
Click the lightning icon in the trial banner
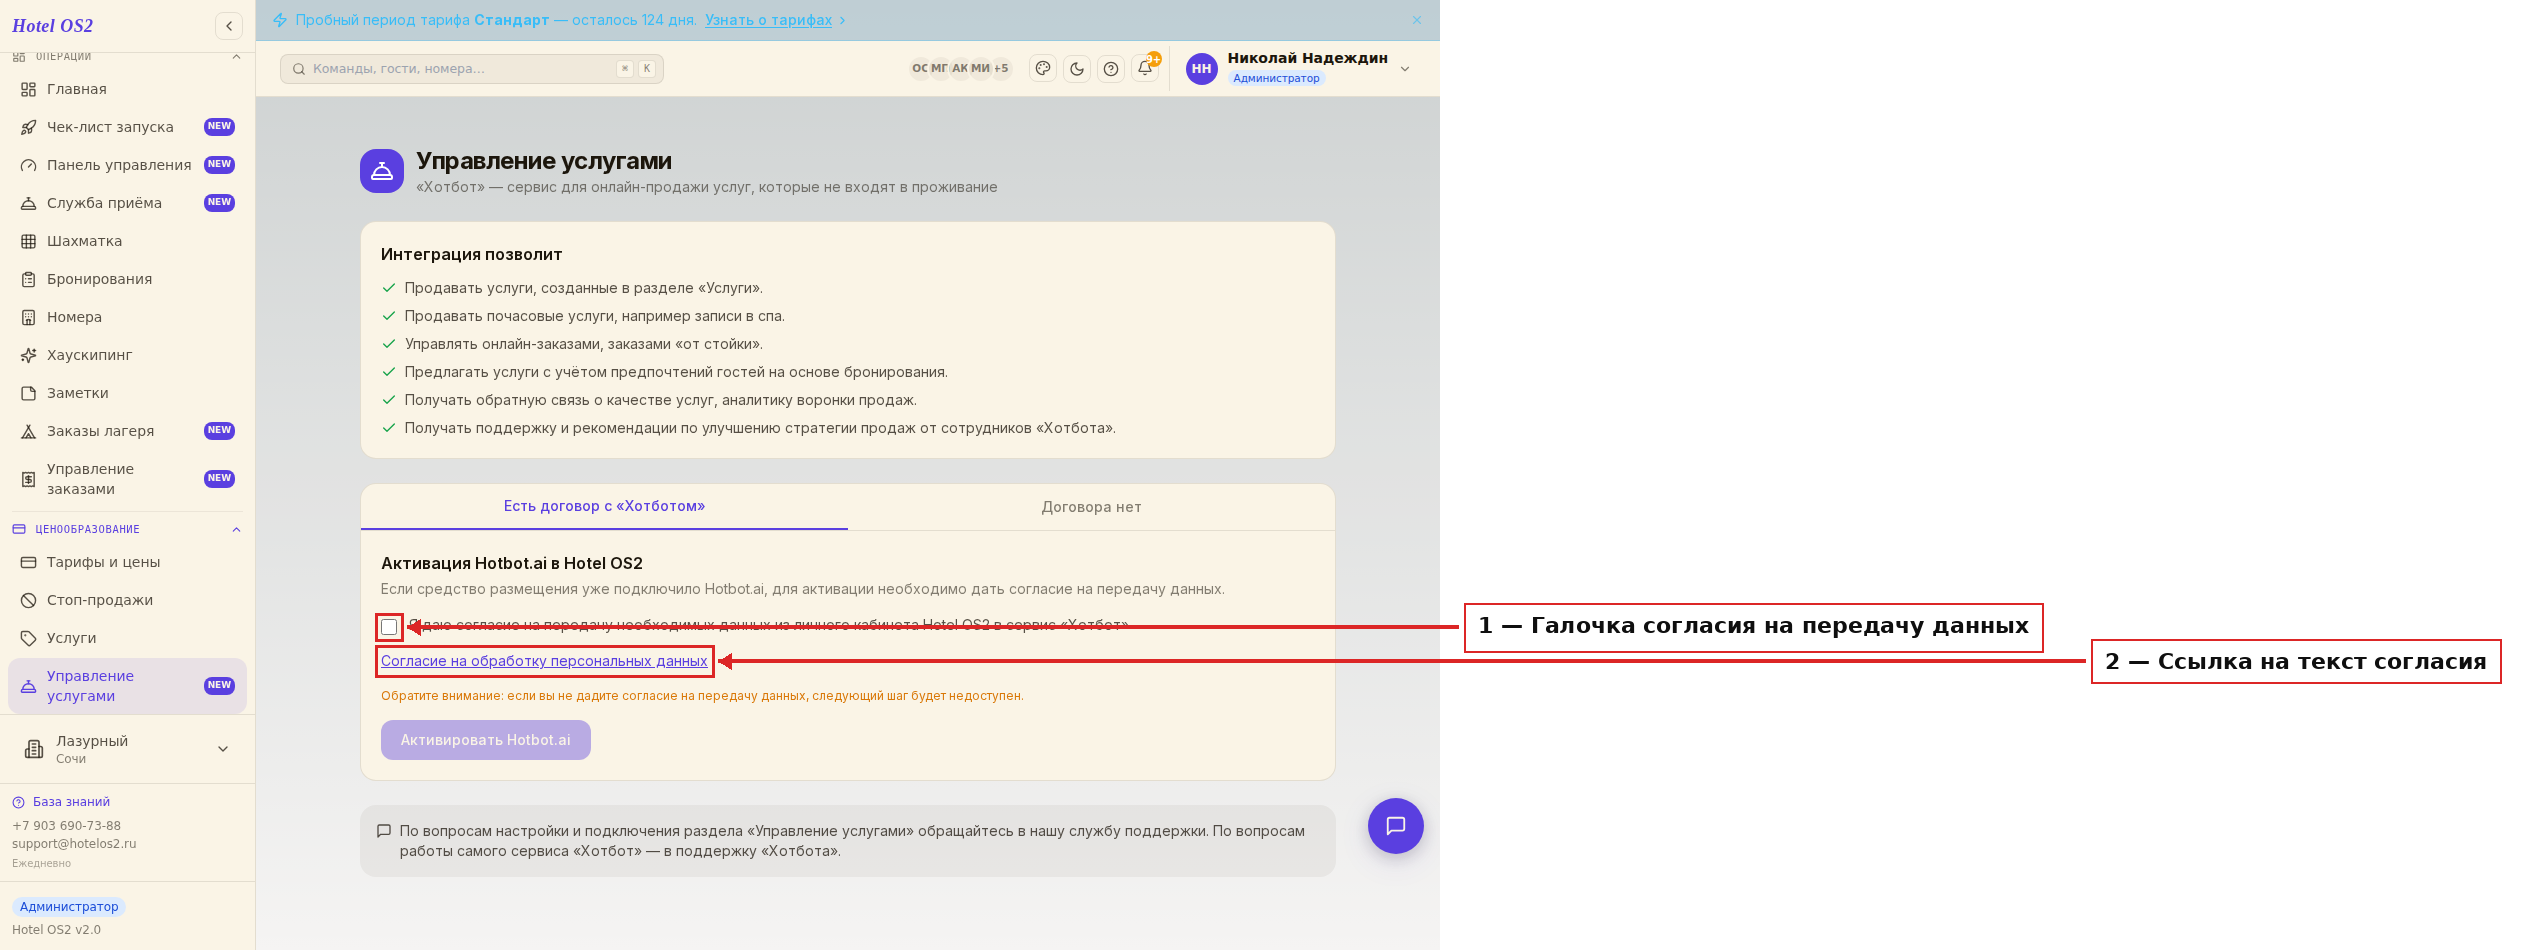[x=280, y=20]
